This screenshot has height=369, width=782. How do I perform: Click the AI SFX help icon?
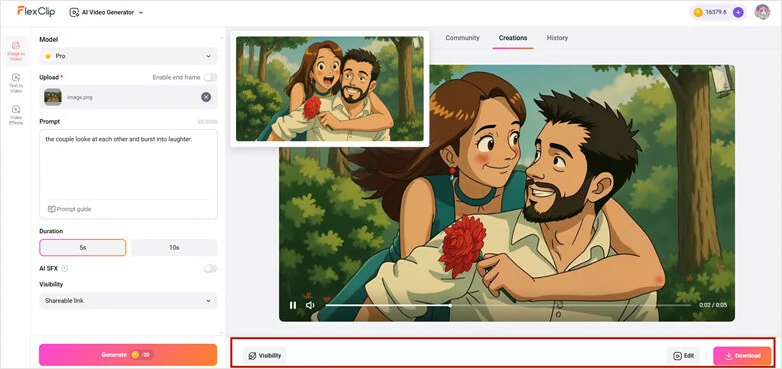64,269
